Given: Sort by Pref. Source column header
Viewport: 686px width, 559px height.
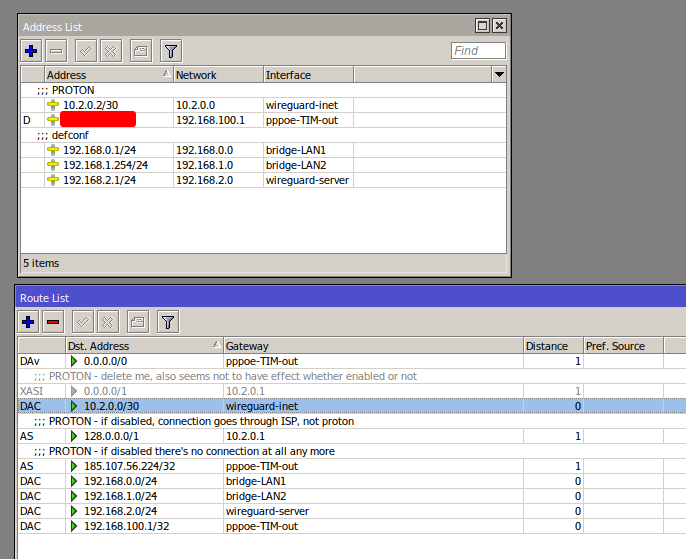Looking at the screenshot, I should 623,346.
